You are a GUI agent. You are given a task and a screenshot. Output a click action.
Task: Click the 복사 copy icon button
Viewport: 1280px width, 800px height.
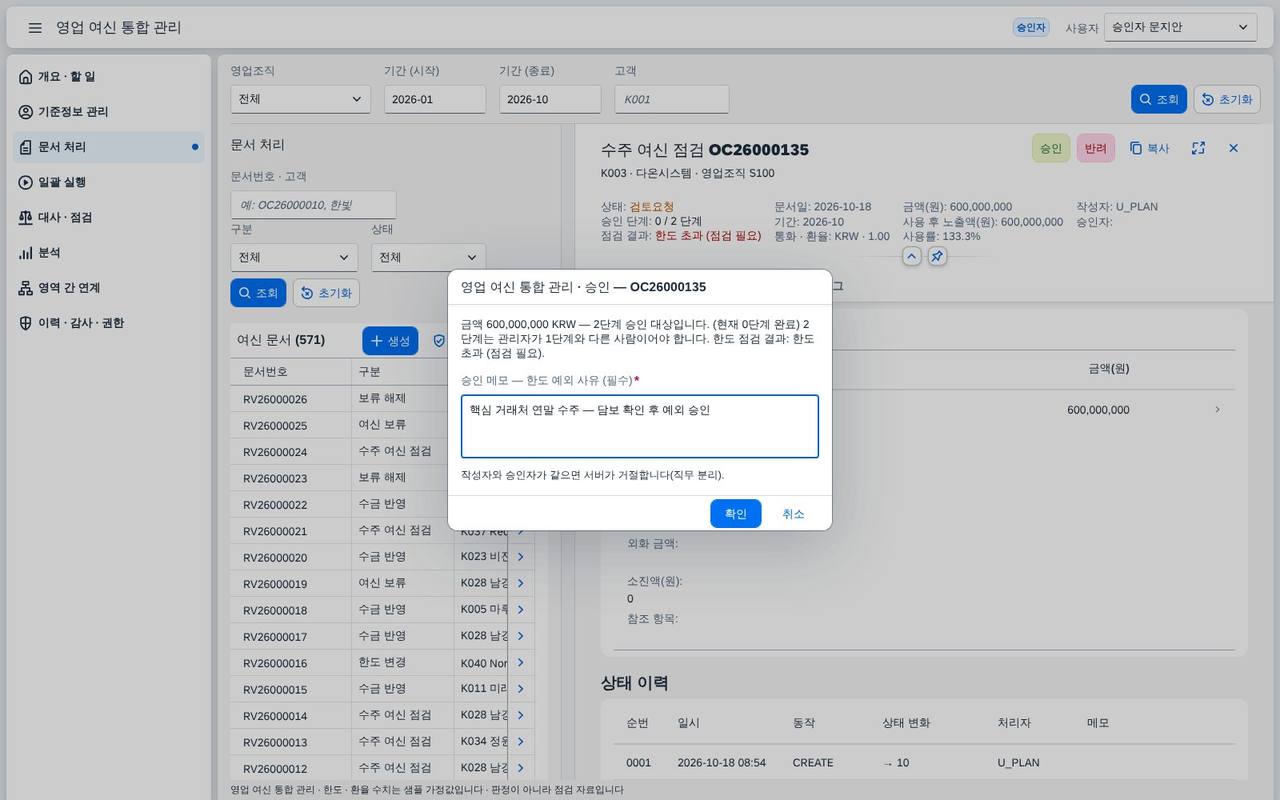tap(1149, 148)
